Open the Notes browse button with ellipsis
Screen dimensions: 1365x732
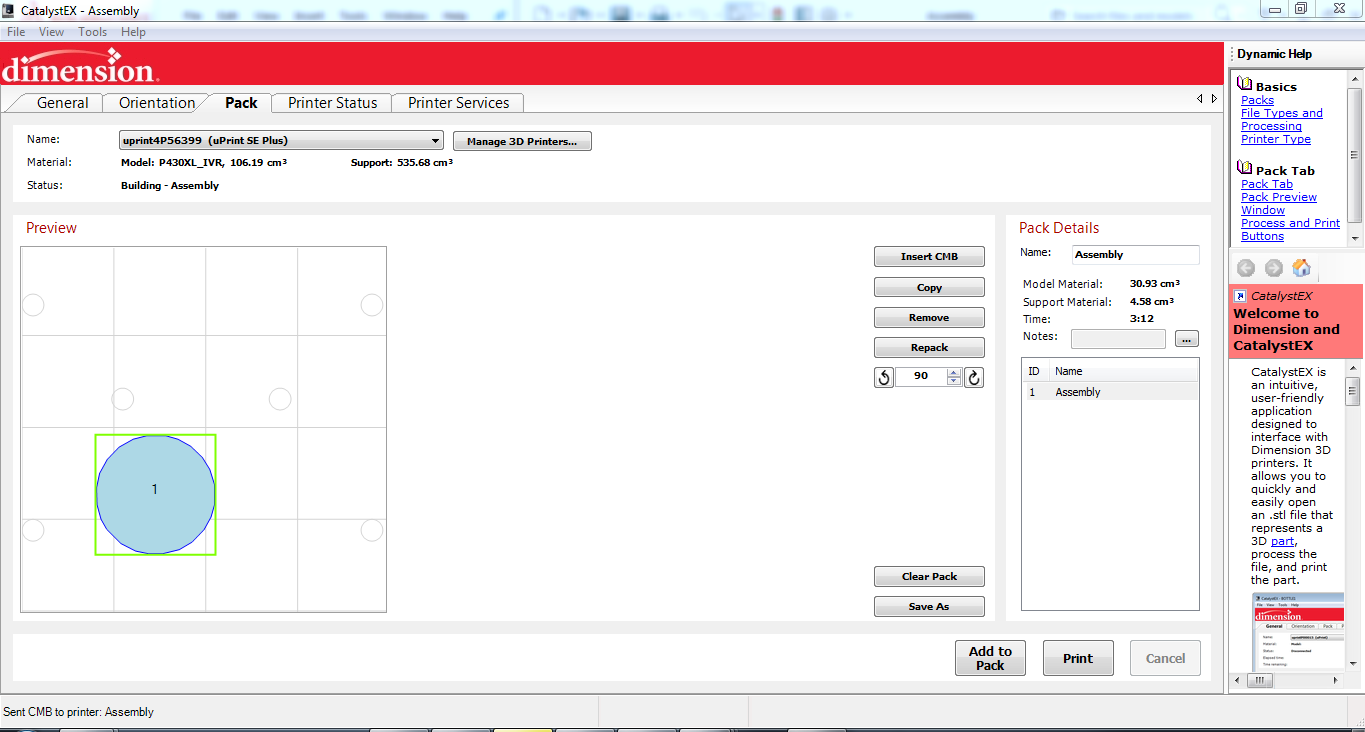[x=1187, y=339]
